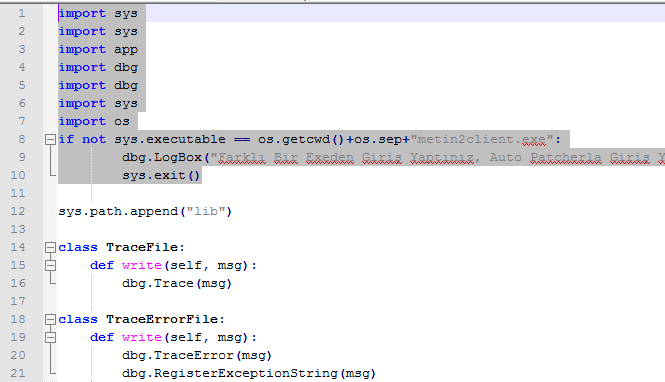The width and height of the screenshot is (665, 382).
Task: Click 'dbg.TraceError(msg)' on line 20
Action: tap(197, 355)
